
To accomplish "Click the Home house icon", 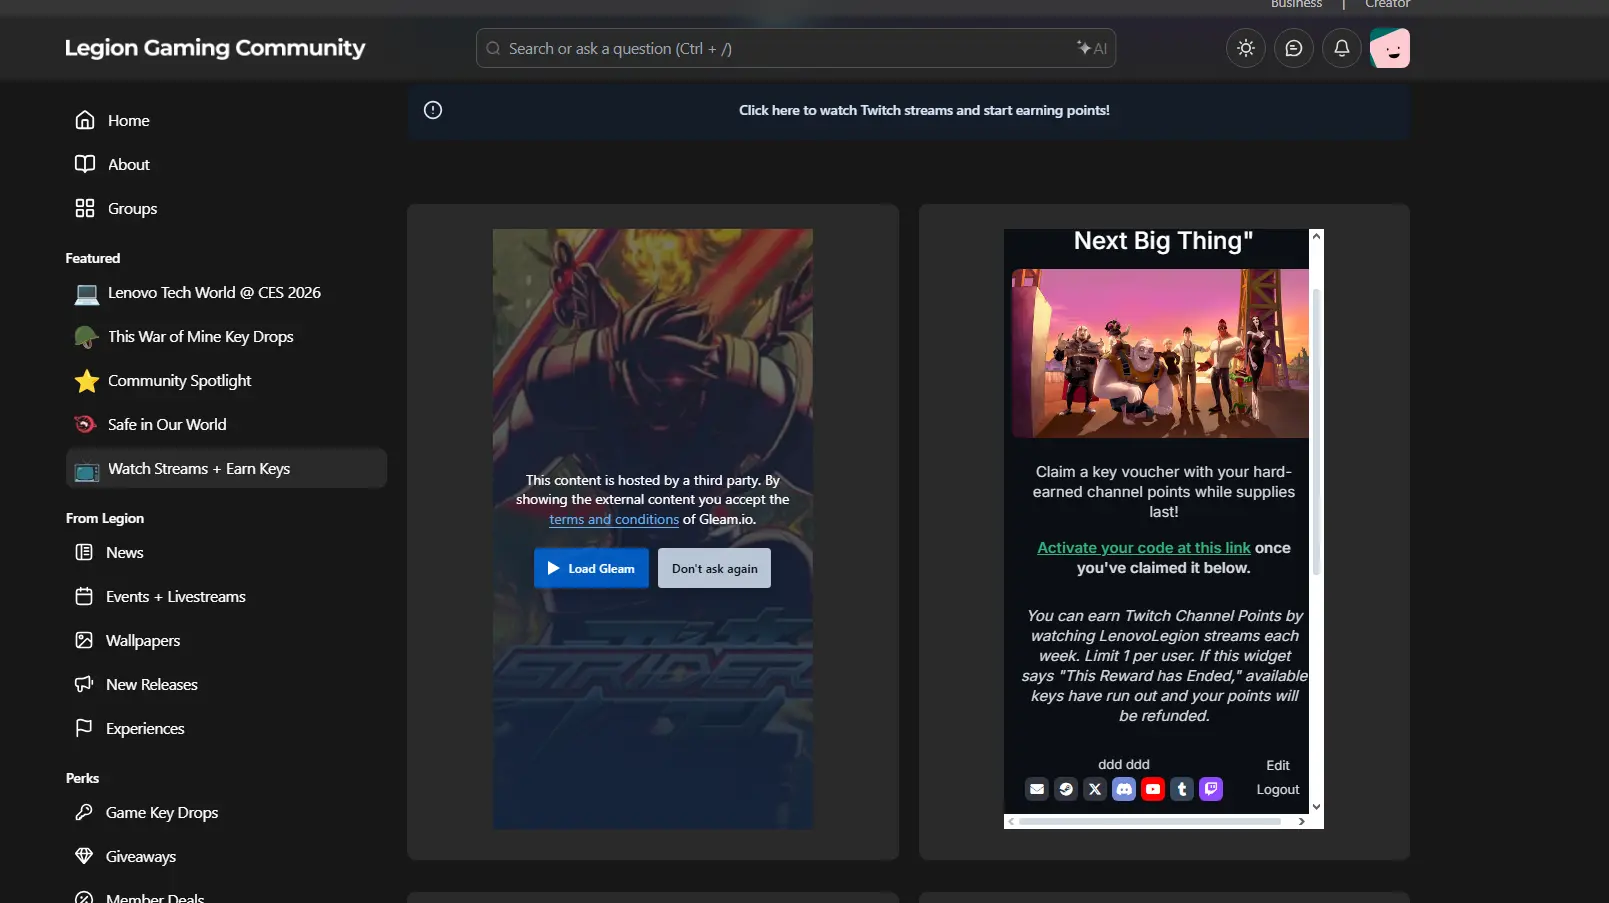I will pos(85,120).
